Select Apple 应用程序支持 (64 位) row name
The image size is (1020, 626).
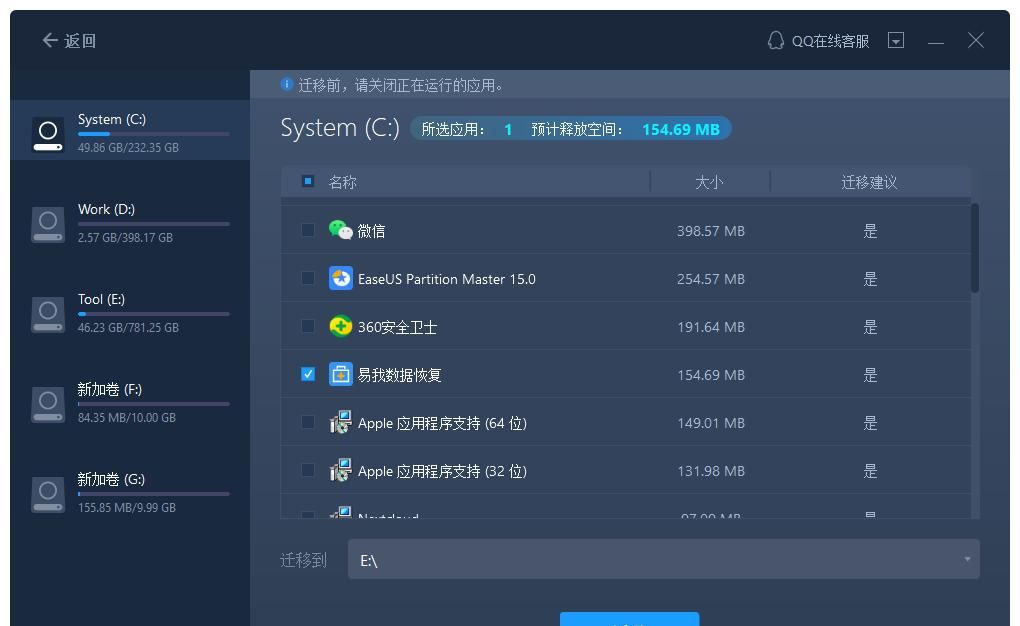[442, 424]
